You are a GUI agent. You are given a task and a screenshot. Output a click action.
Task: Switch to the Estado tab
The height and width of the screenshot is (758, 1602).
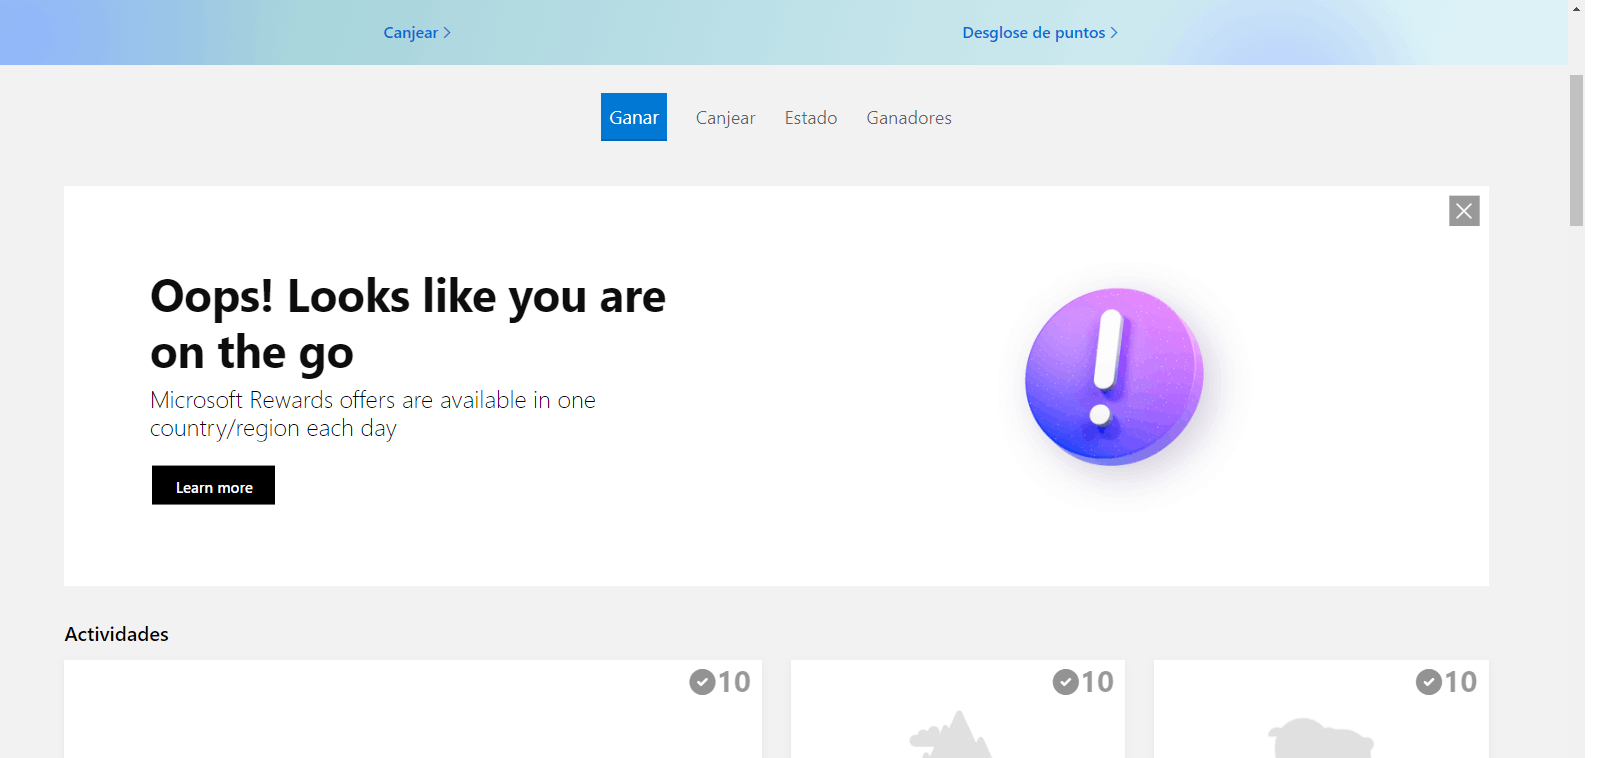811,117
